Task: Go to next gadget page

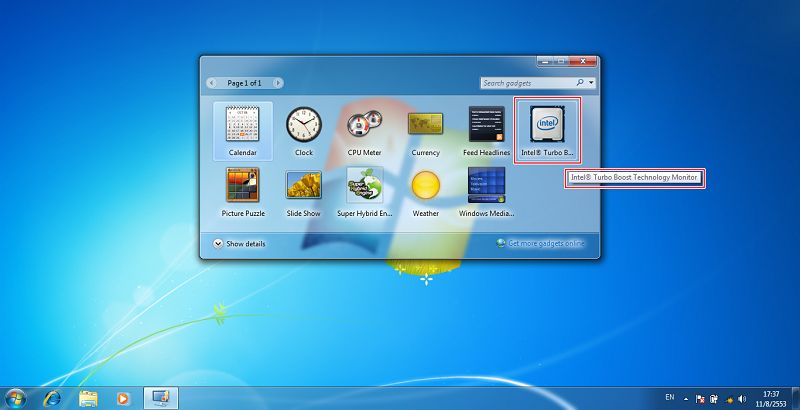Action: pos(278,83)
